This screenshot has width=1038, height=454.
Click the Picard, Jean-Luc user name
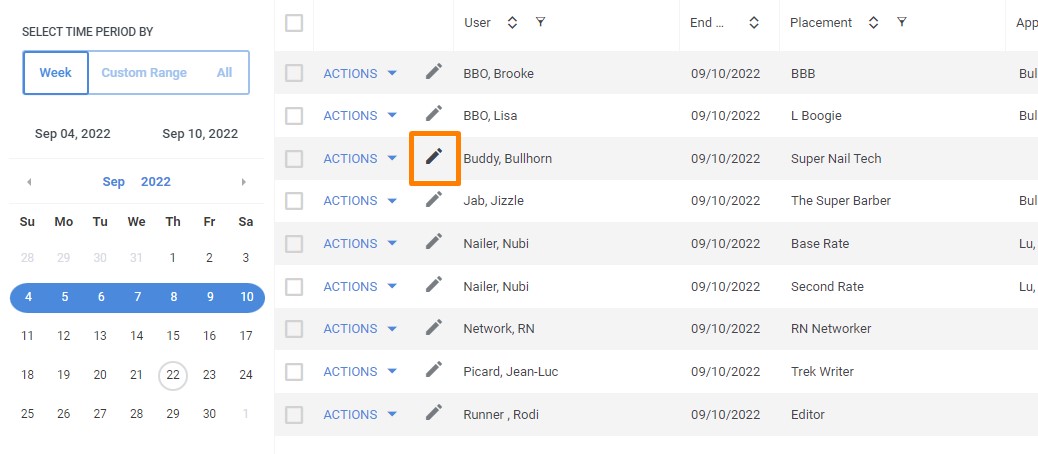click(510, 372)
